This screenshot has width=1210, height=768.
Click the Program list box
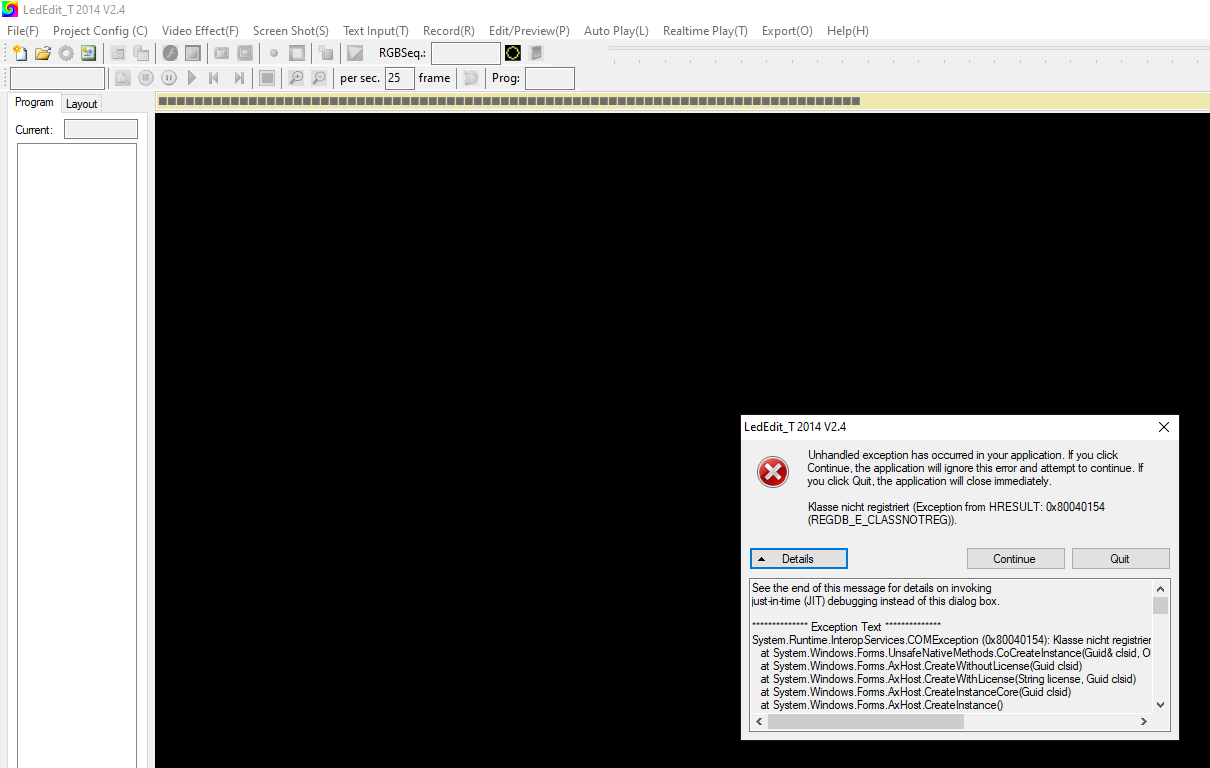tap(77, 455)
